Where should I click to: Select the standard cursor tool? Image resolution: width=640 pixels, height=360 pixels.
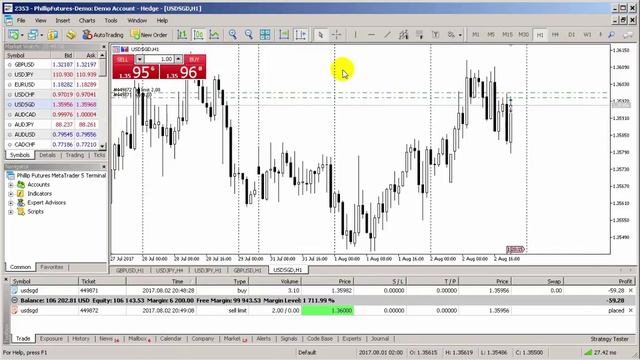pyautogui.click(x=320, y=35)
